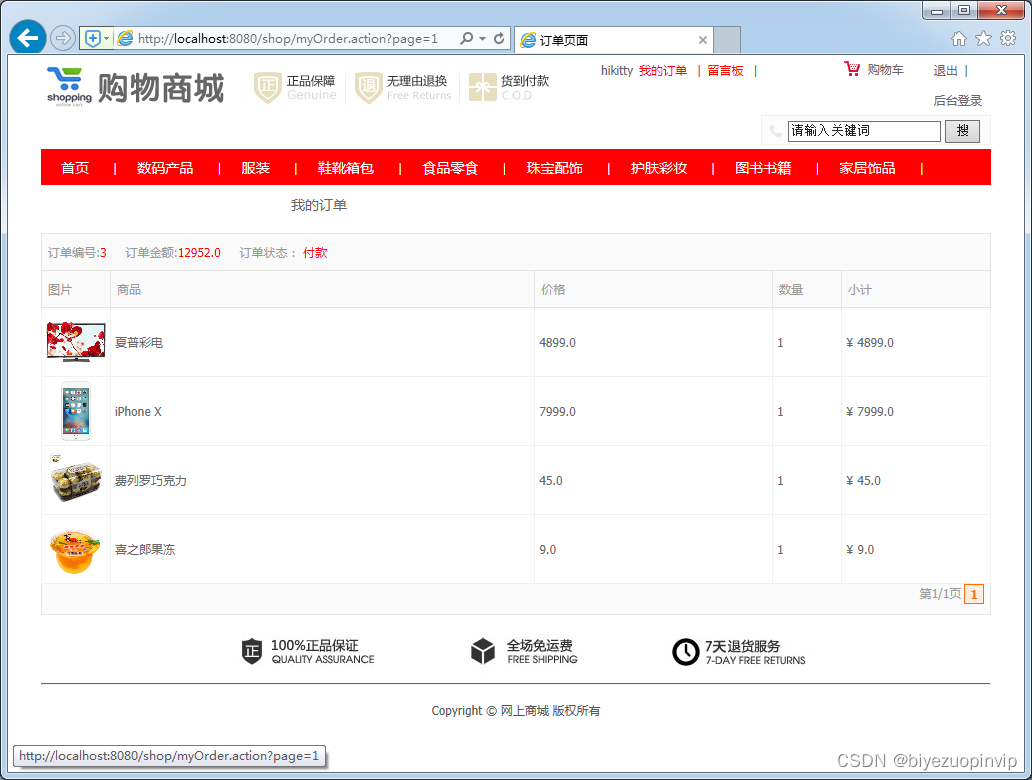Open the 后台登录 admin login link
1032x780 pixels.
coord(958,101)
